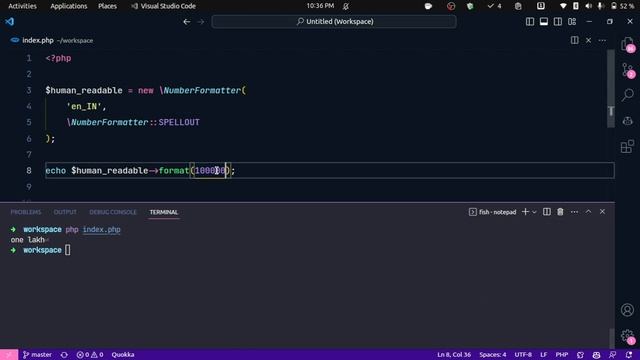Click the SPELLOUT constant in code
This screenshot has width=640, height=360.
pyautogui.click(x=179, y=122)
